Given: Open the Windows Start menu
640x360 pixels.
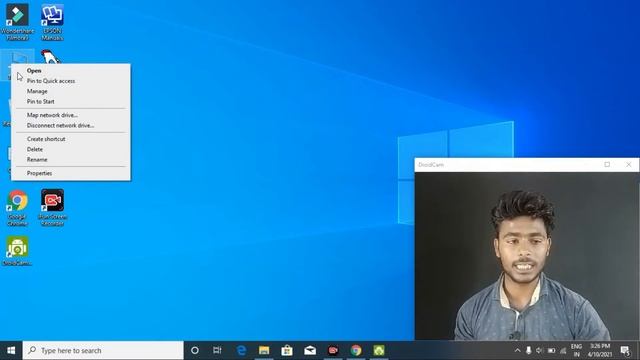Looking at the screenshot, I should tap(11, 350).
